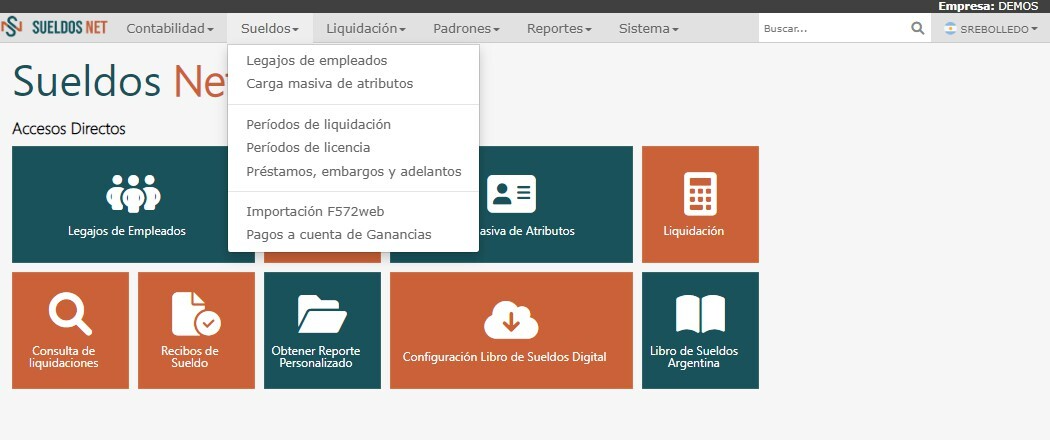Open the Sistema dropdown menu
1050x440 pixels.
click(648, 29)
